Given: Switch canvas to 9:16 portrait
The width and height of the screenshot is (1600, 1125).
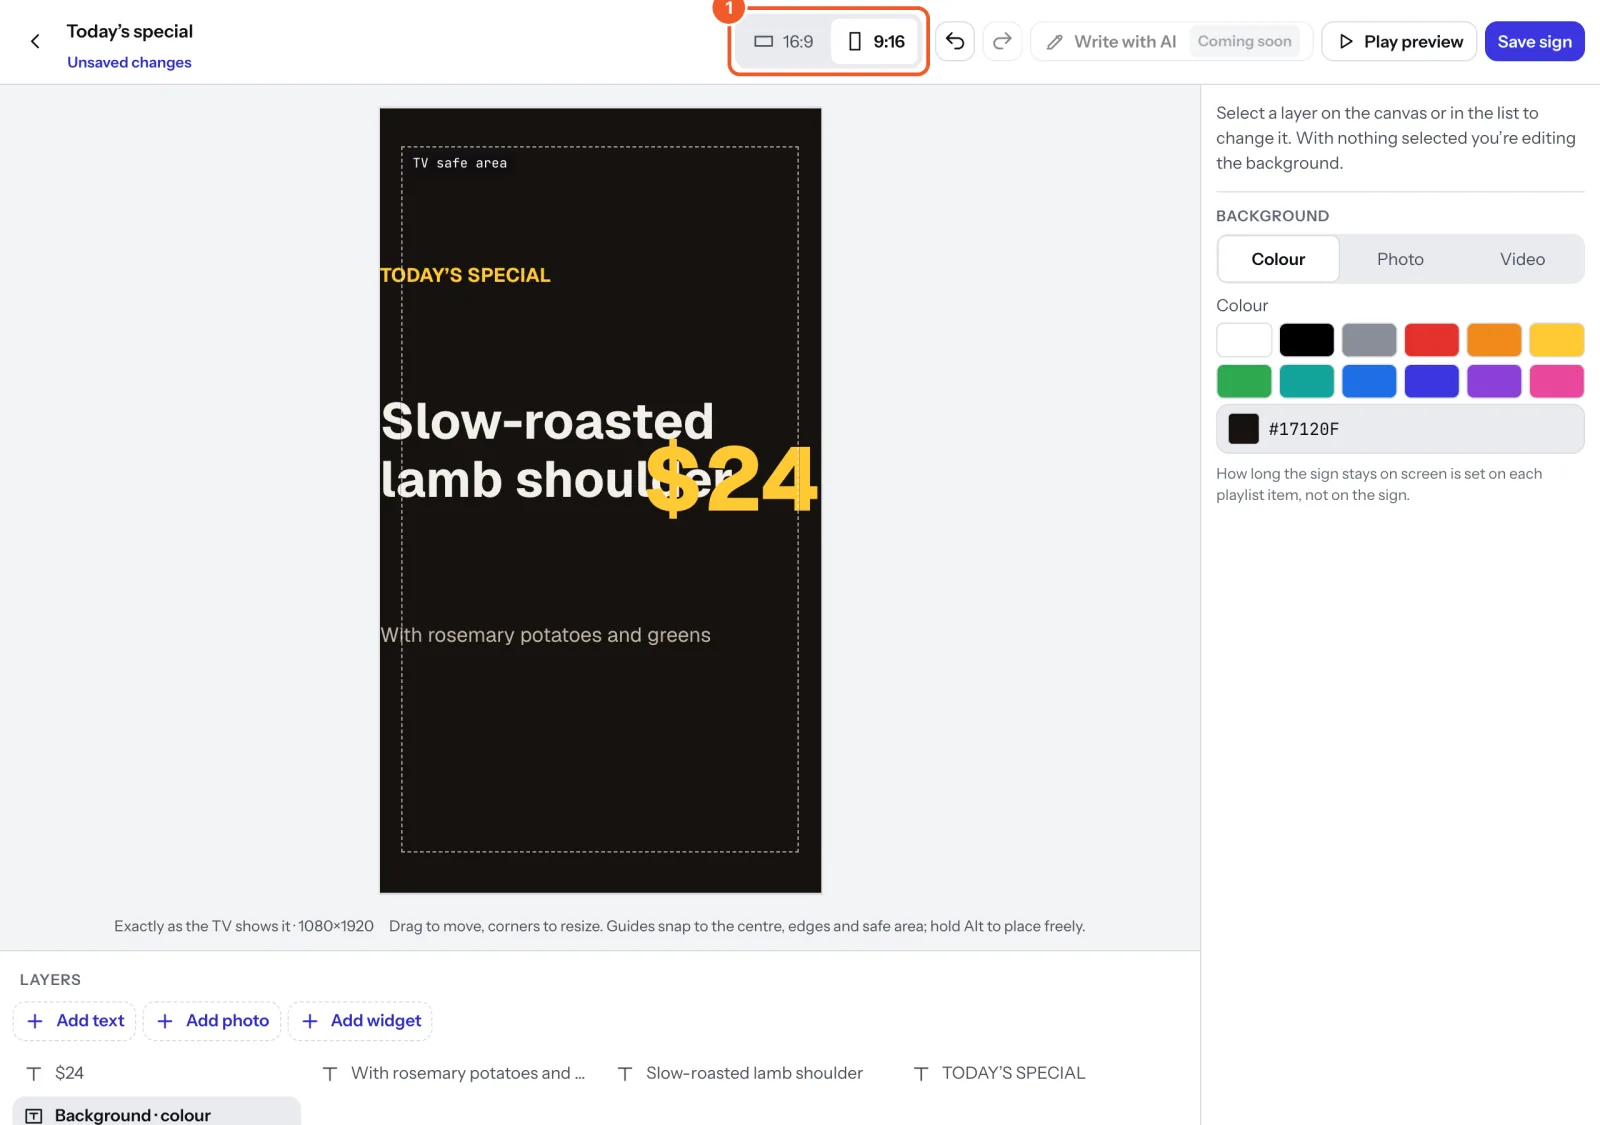Looking at the screenshot, I should pyautogui.click(x=876, y=41).
